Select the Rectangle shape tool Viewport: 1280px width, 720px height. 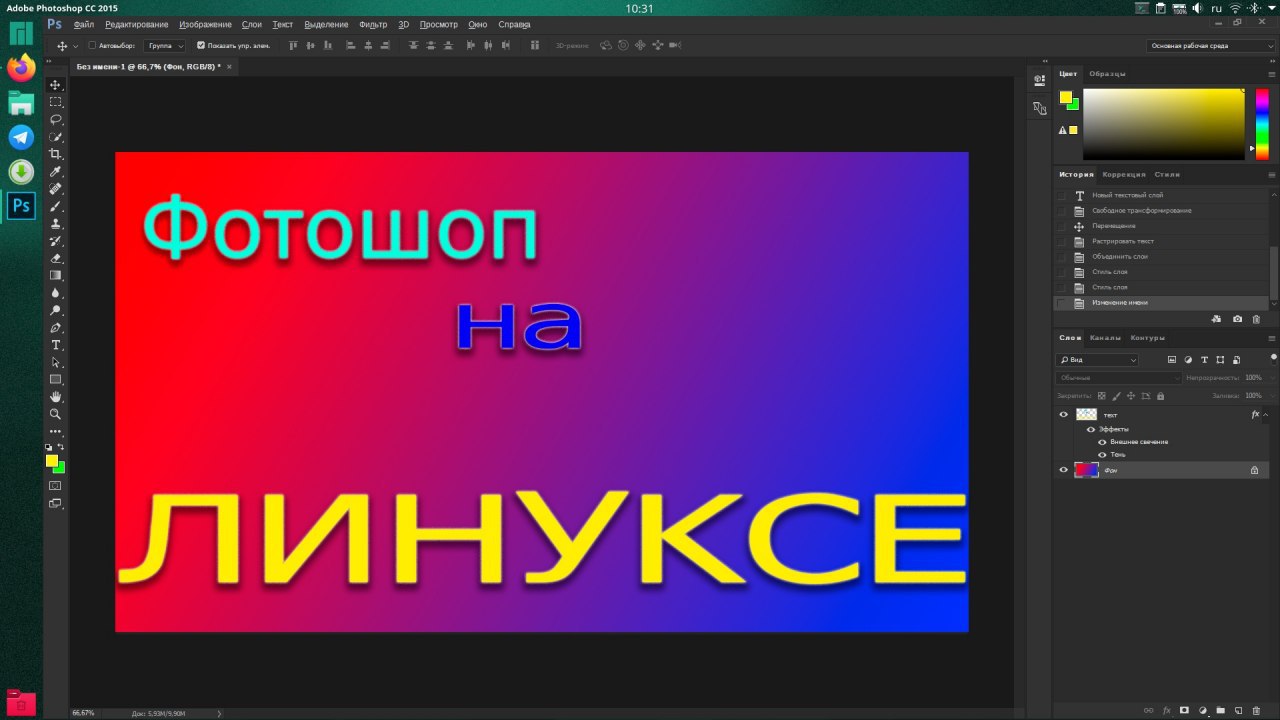tap(56, 380)
